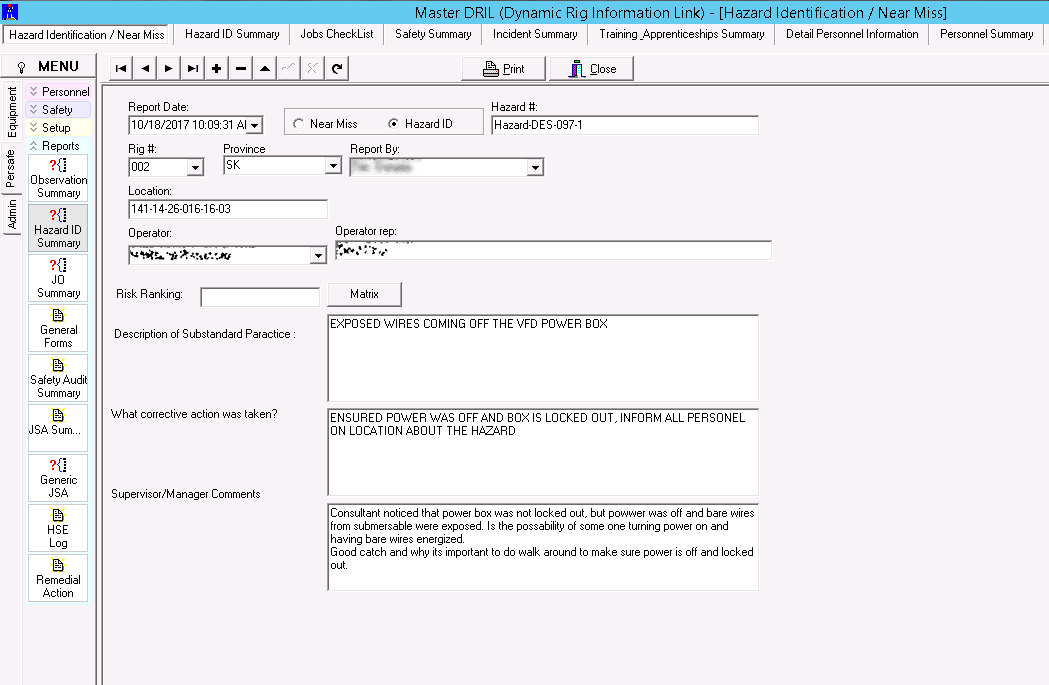Click the Risk Ranking input field
This screenshot has height=685, width=1049.
pos(260,297)
